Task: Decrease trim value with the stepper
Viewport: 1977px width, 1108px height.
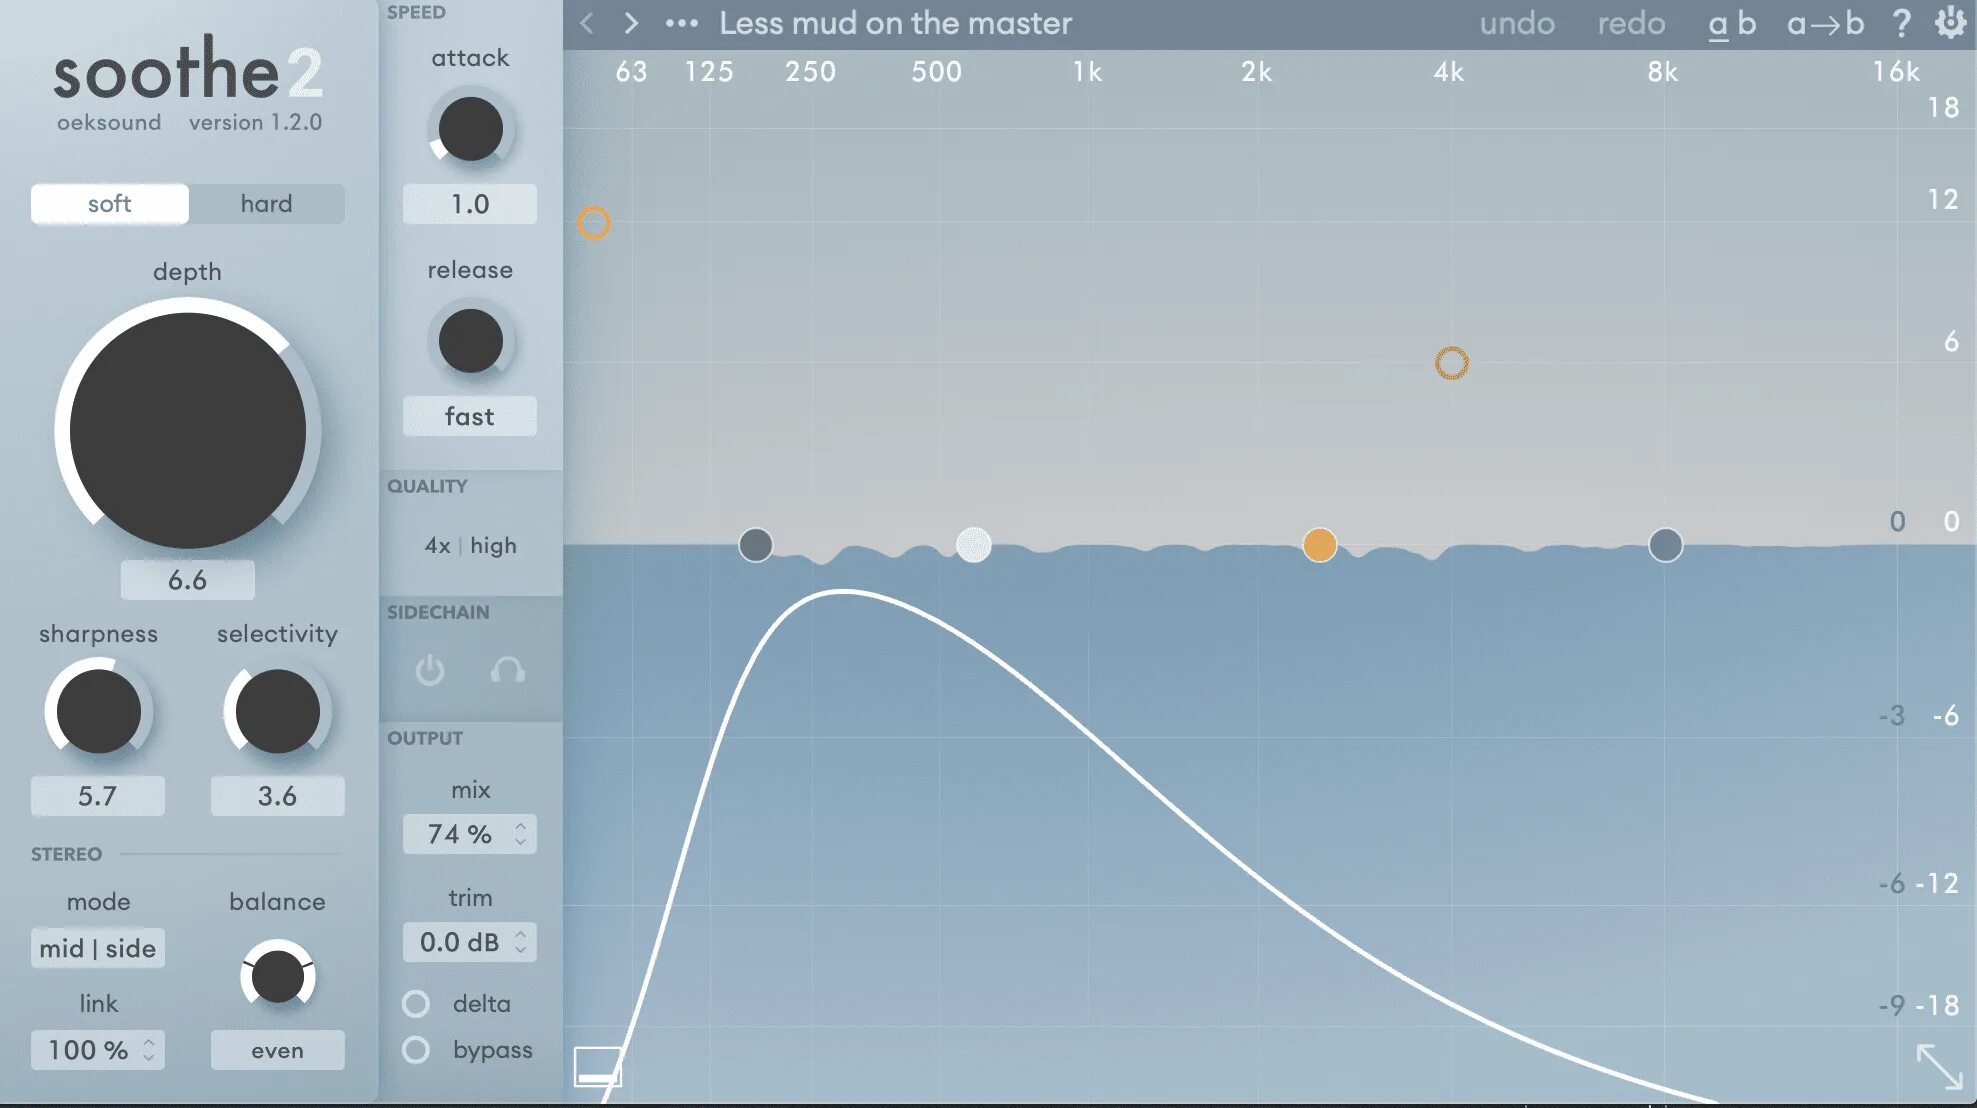Action: (520, 948)
